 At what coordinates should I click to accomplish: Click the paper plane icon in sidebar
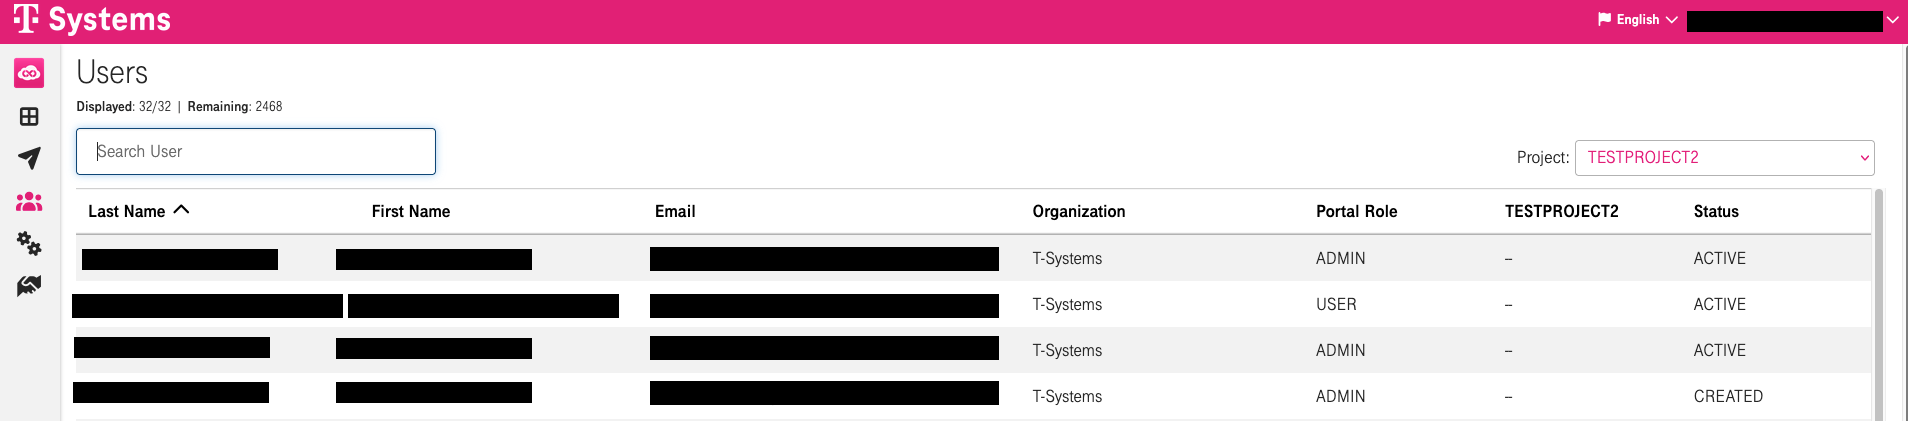29,158
